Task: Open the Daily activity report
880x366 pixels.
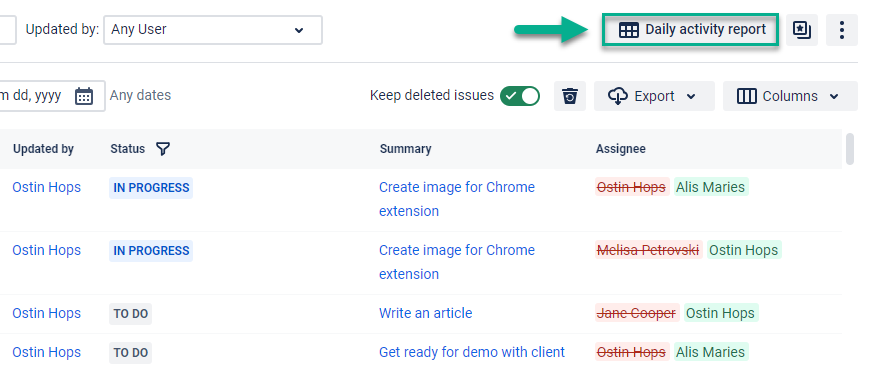Action: click(x=691, y=30)
